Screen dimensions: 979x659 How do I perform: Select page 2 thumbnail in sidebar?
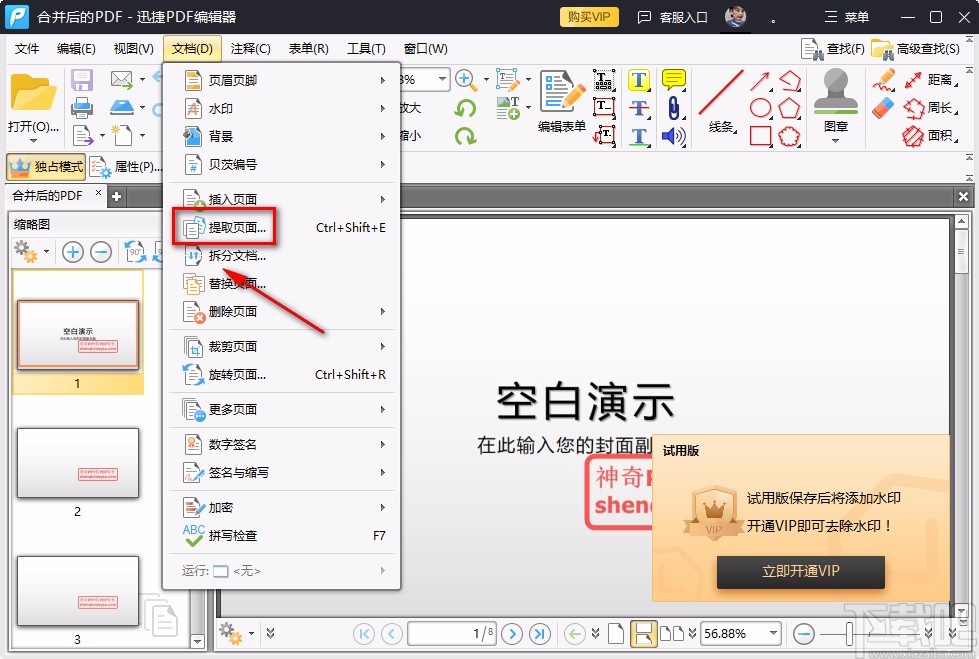78,463
